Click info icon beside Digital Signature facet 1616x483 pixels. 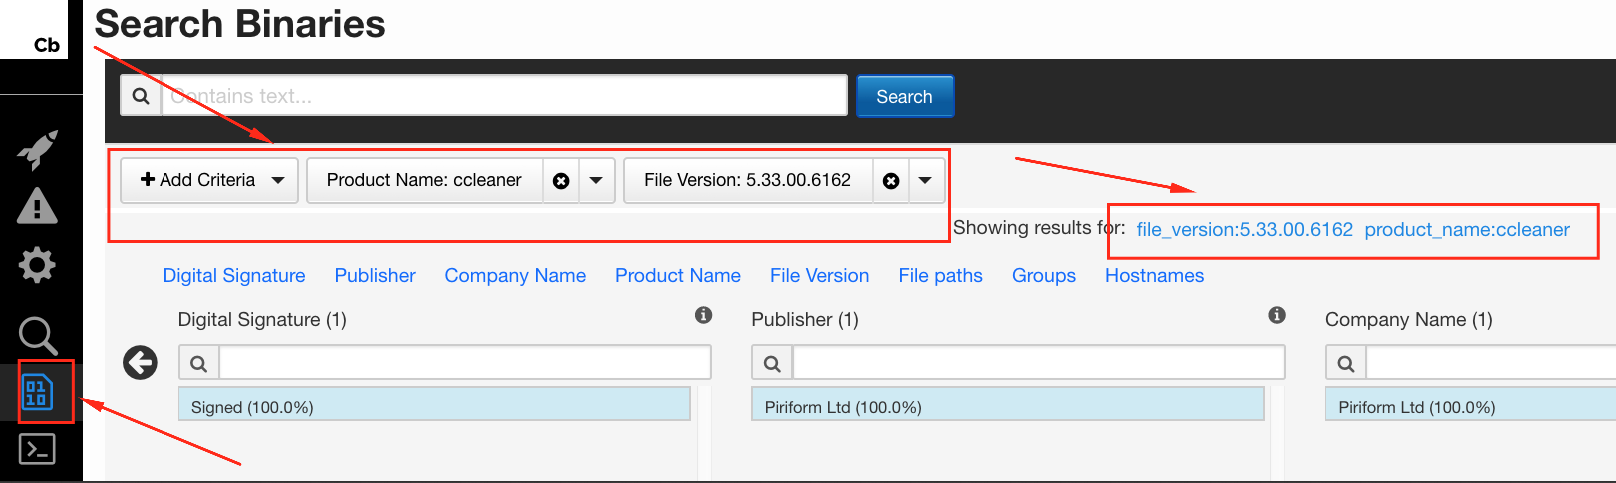pos(704,316)
